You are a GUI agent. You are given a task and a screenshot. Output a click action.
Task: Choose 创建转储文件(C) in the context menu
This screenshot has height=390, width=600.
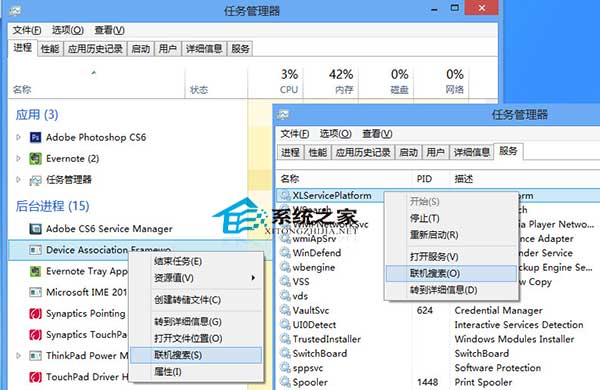click(x=197, y=300)
